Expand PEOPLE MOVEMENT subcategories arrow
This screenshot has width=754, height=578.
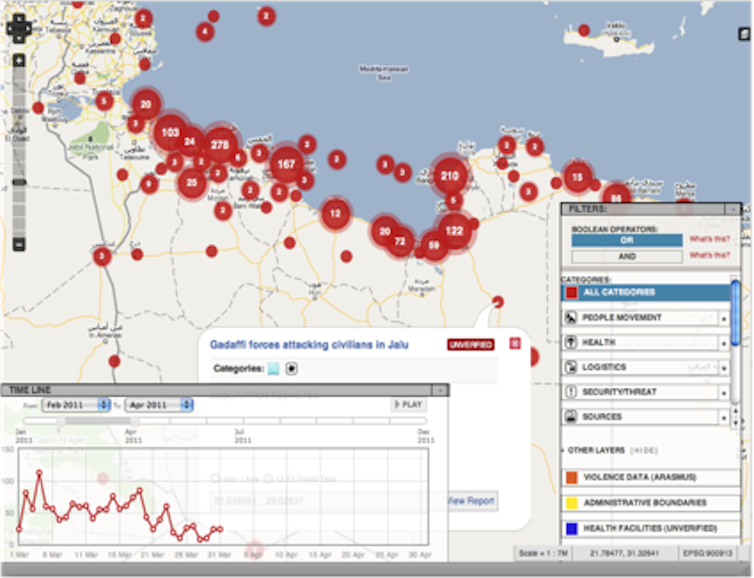(724, 318)
